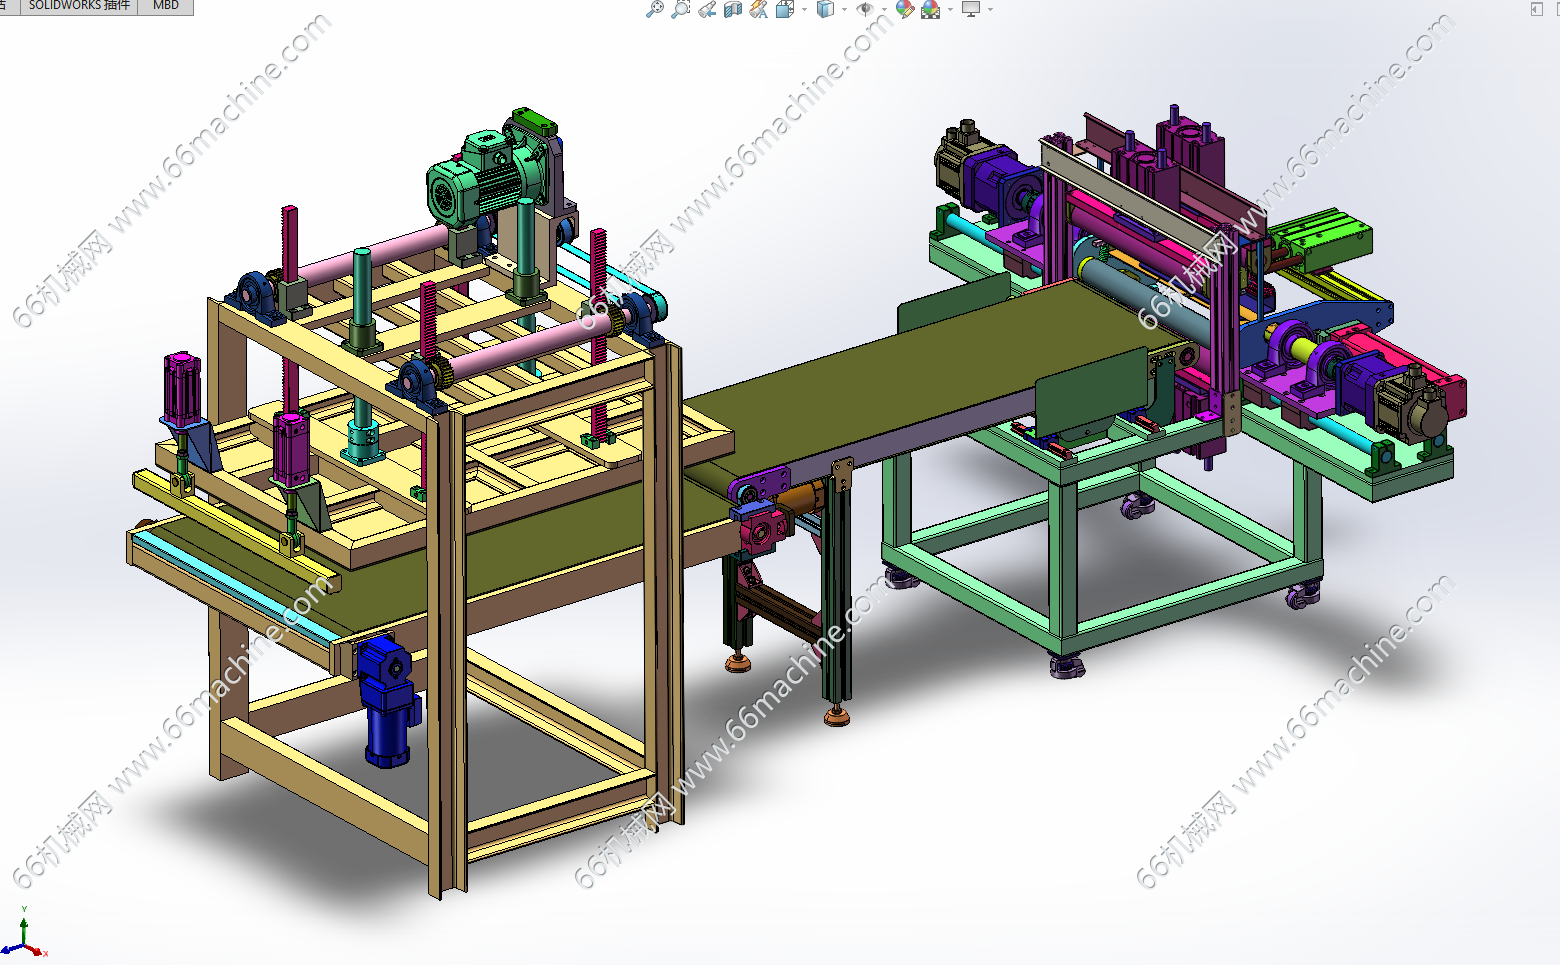Switch to the MBD tab
The height and width of the screenshot is (965, 1560).
(166, 6)
